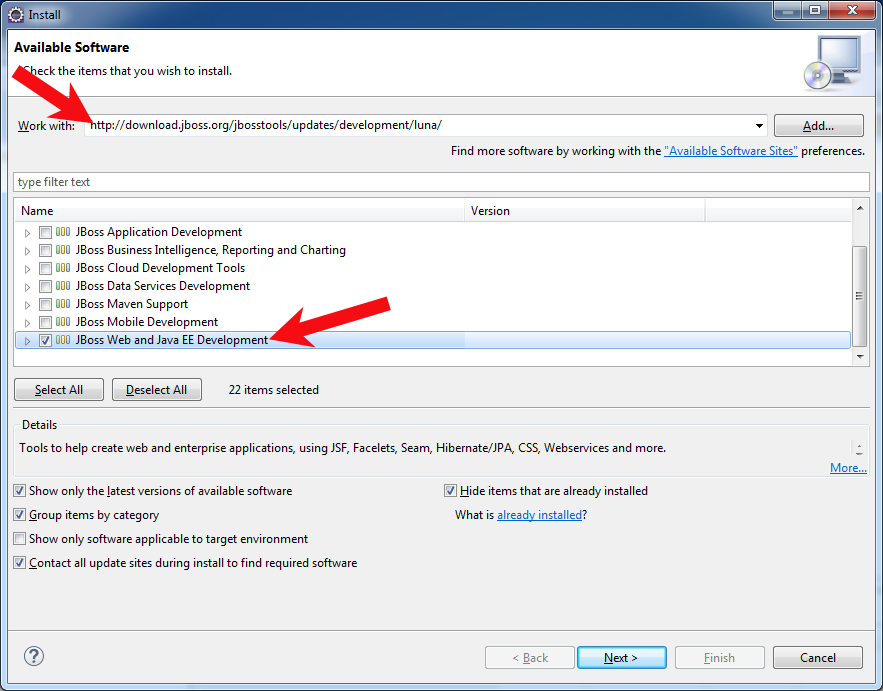883x691 pixels.
Task: Click the Version column header
Action: click(585, 211)
